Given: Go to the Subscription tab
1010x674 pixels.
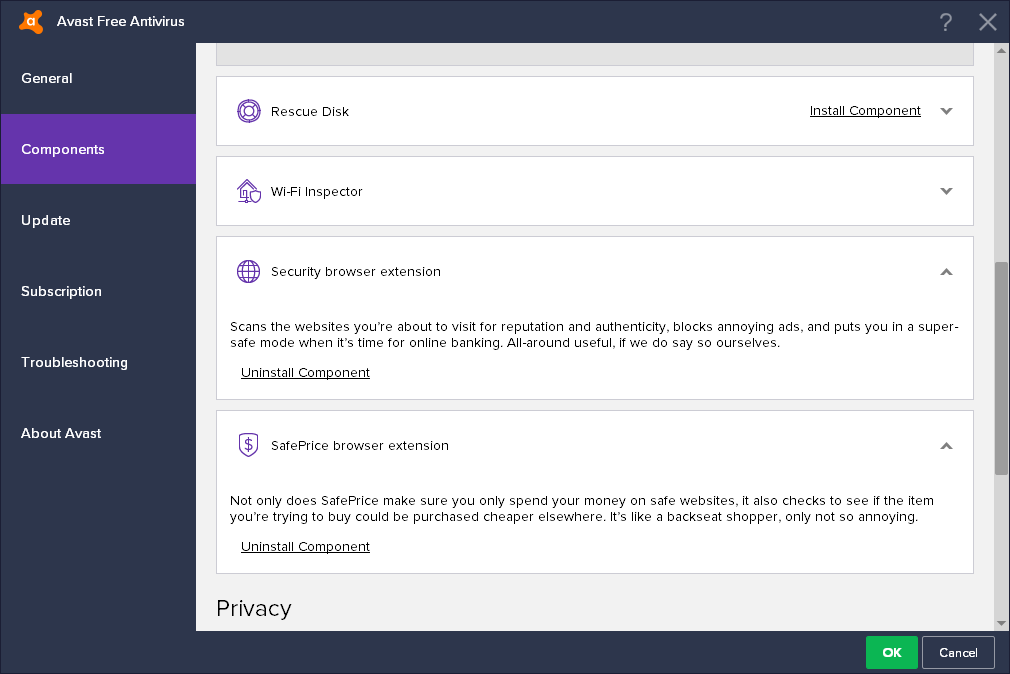Looking at the screenshot, I should 62,291.
